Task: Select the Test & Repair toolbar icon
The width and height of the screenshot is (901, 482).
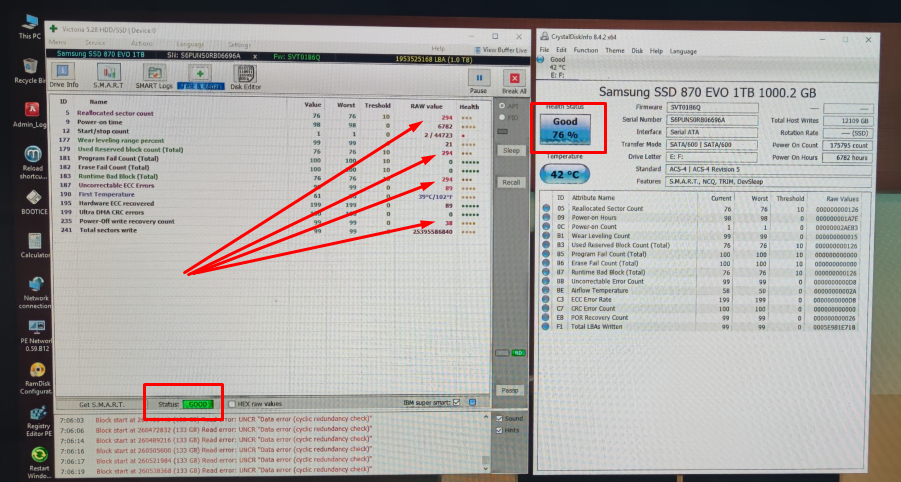Action: point(200,76)
